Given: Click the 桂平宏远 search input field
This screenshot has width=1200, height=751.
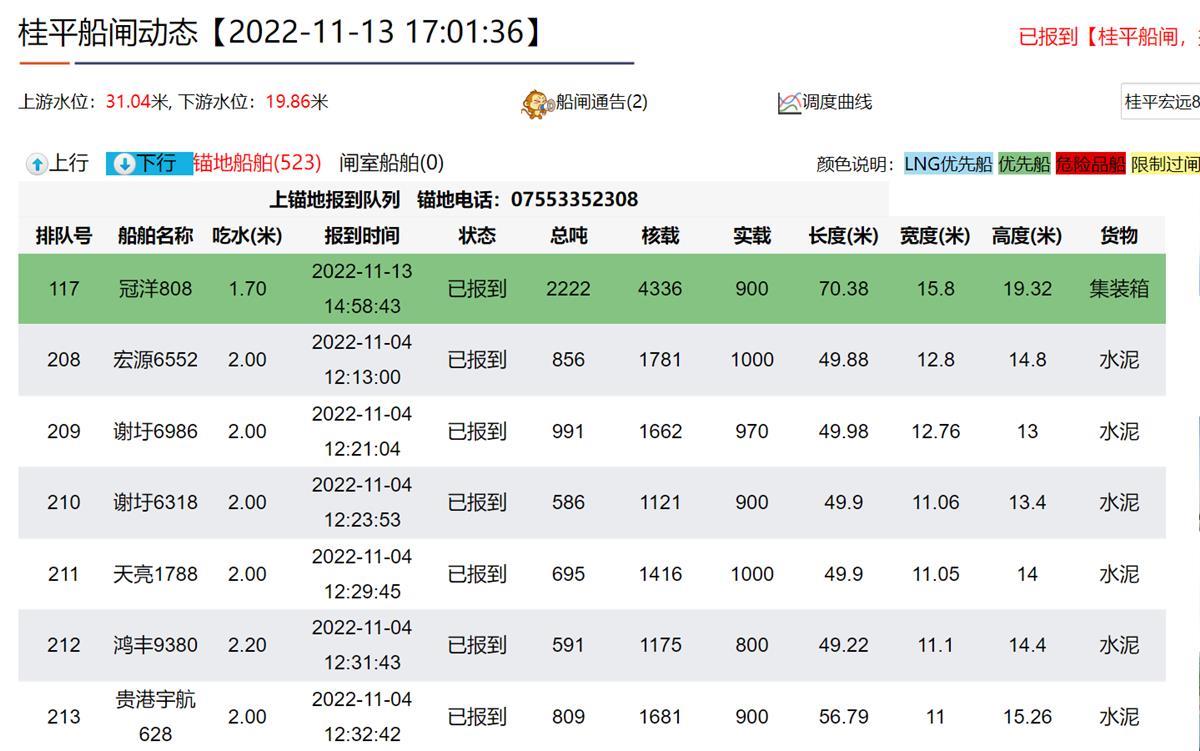Looking at the screenshot, I should (1160, 102).
